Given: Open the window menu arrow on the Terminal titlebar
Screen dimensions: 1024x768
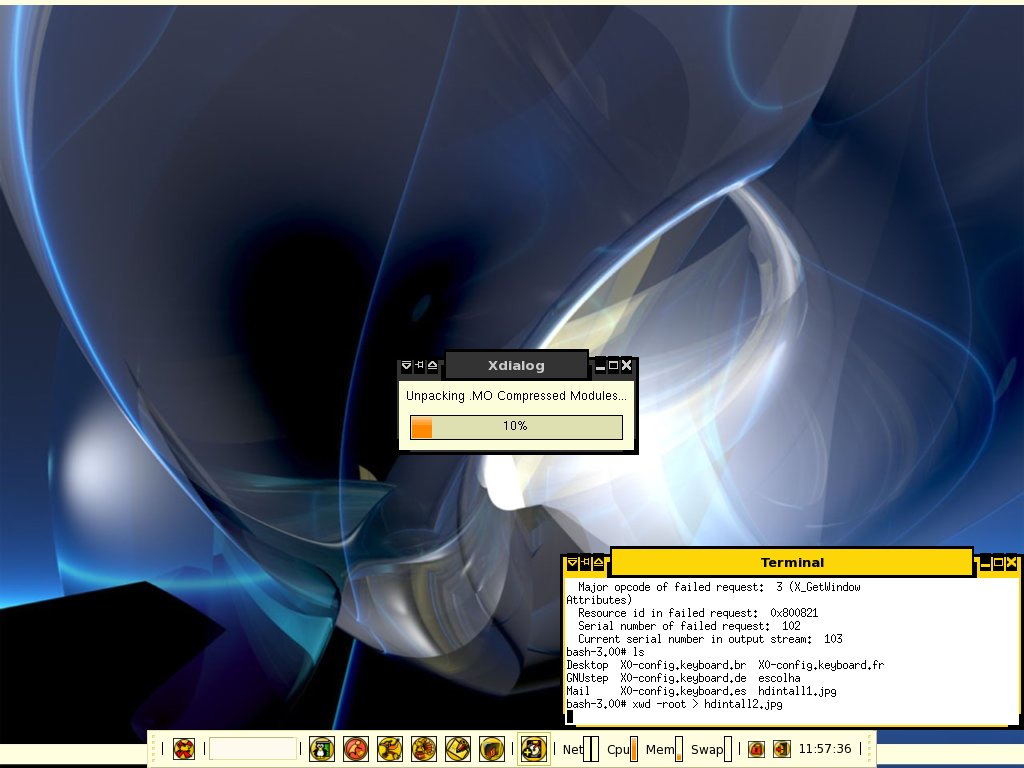Looking at the screenshot, I should point(573,562).
